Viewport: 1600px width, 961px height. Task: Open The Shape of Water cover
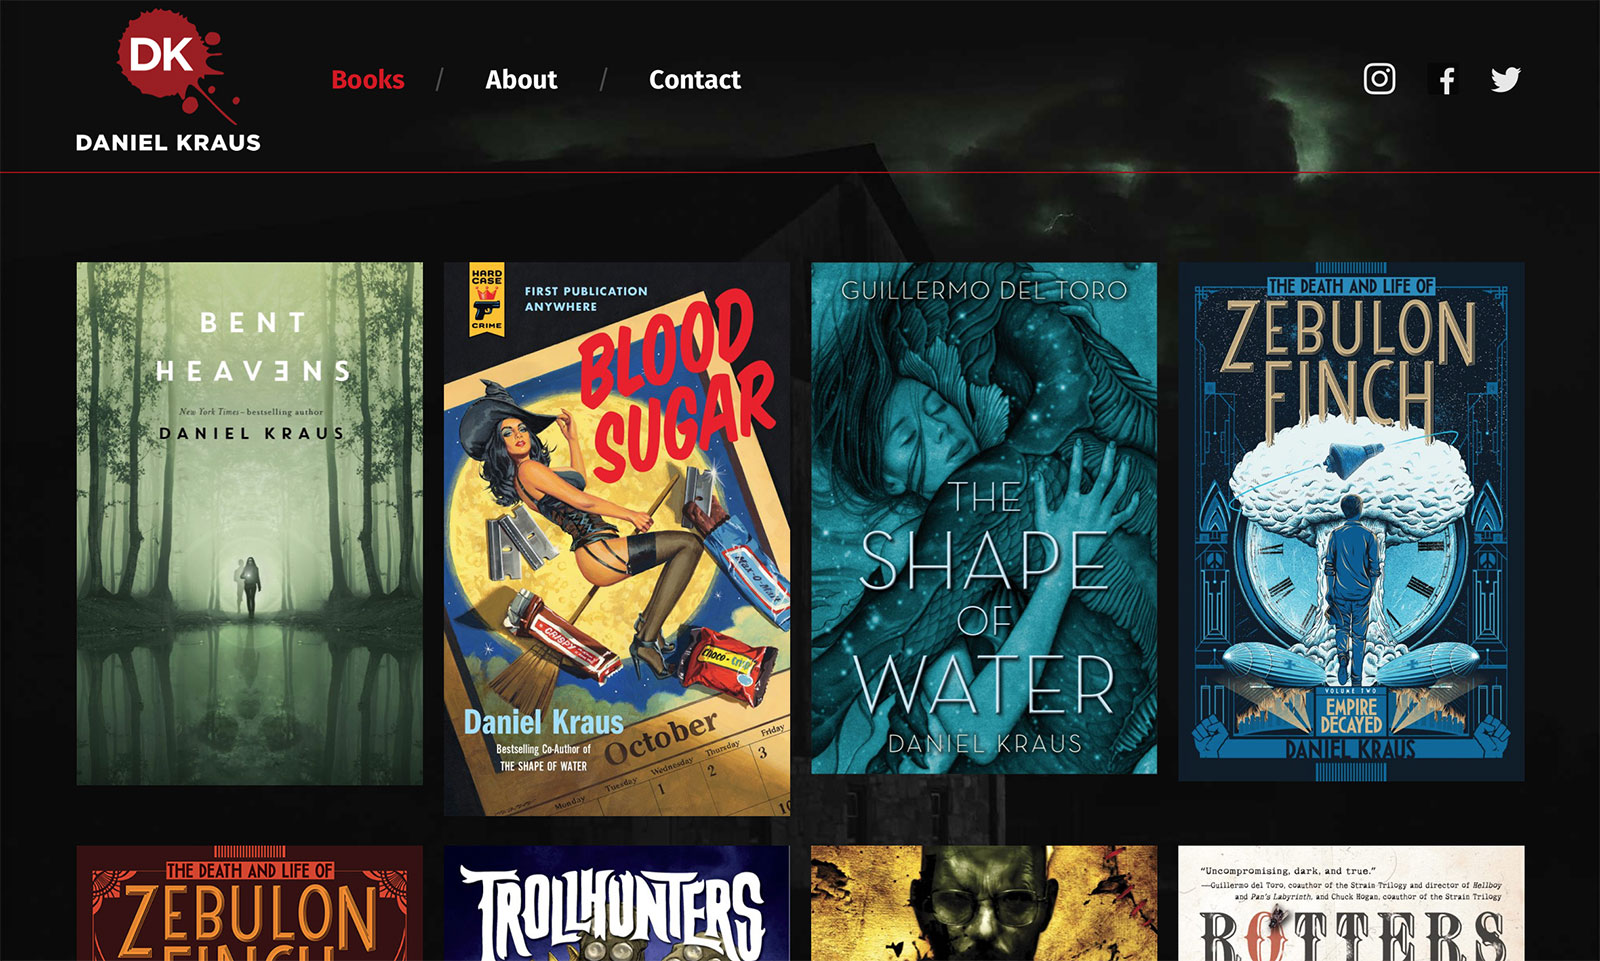[x=984, y=518]
